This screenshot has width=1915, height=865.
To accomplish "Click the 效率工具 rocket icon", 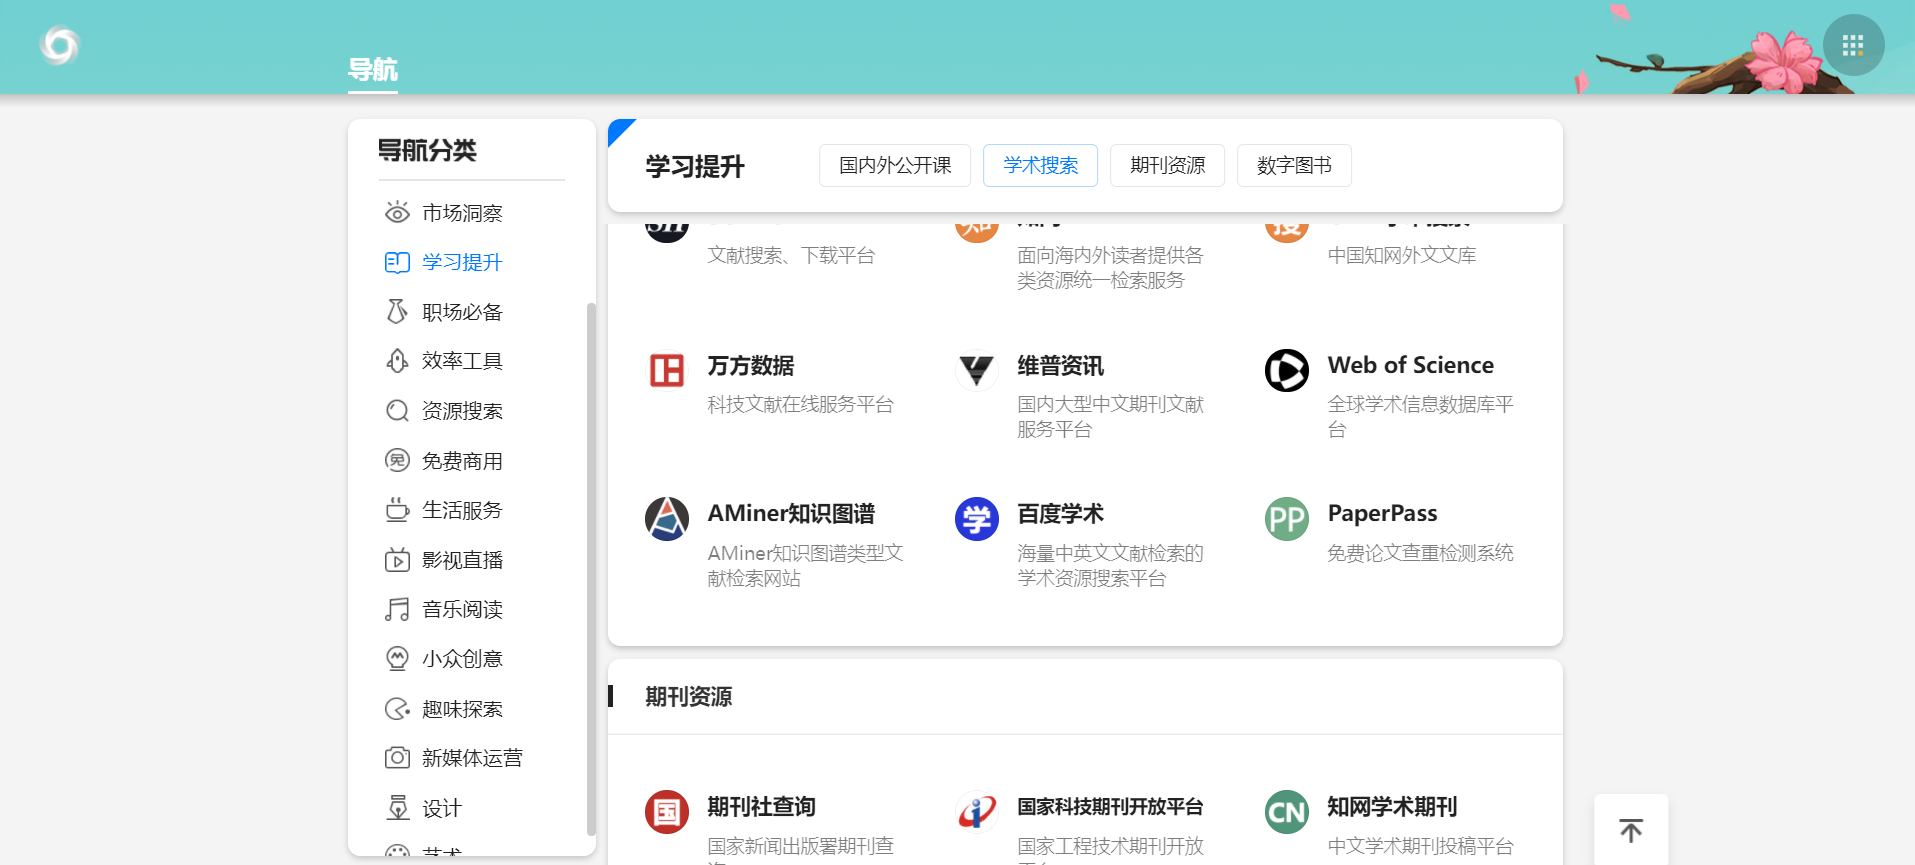I will [x=397, y=361].
